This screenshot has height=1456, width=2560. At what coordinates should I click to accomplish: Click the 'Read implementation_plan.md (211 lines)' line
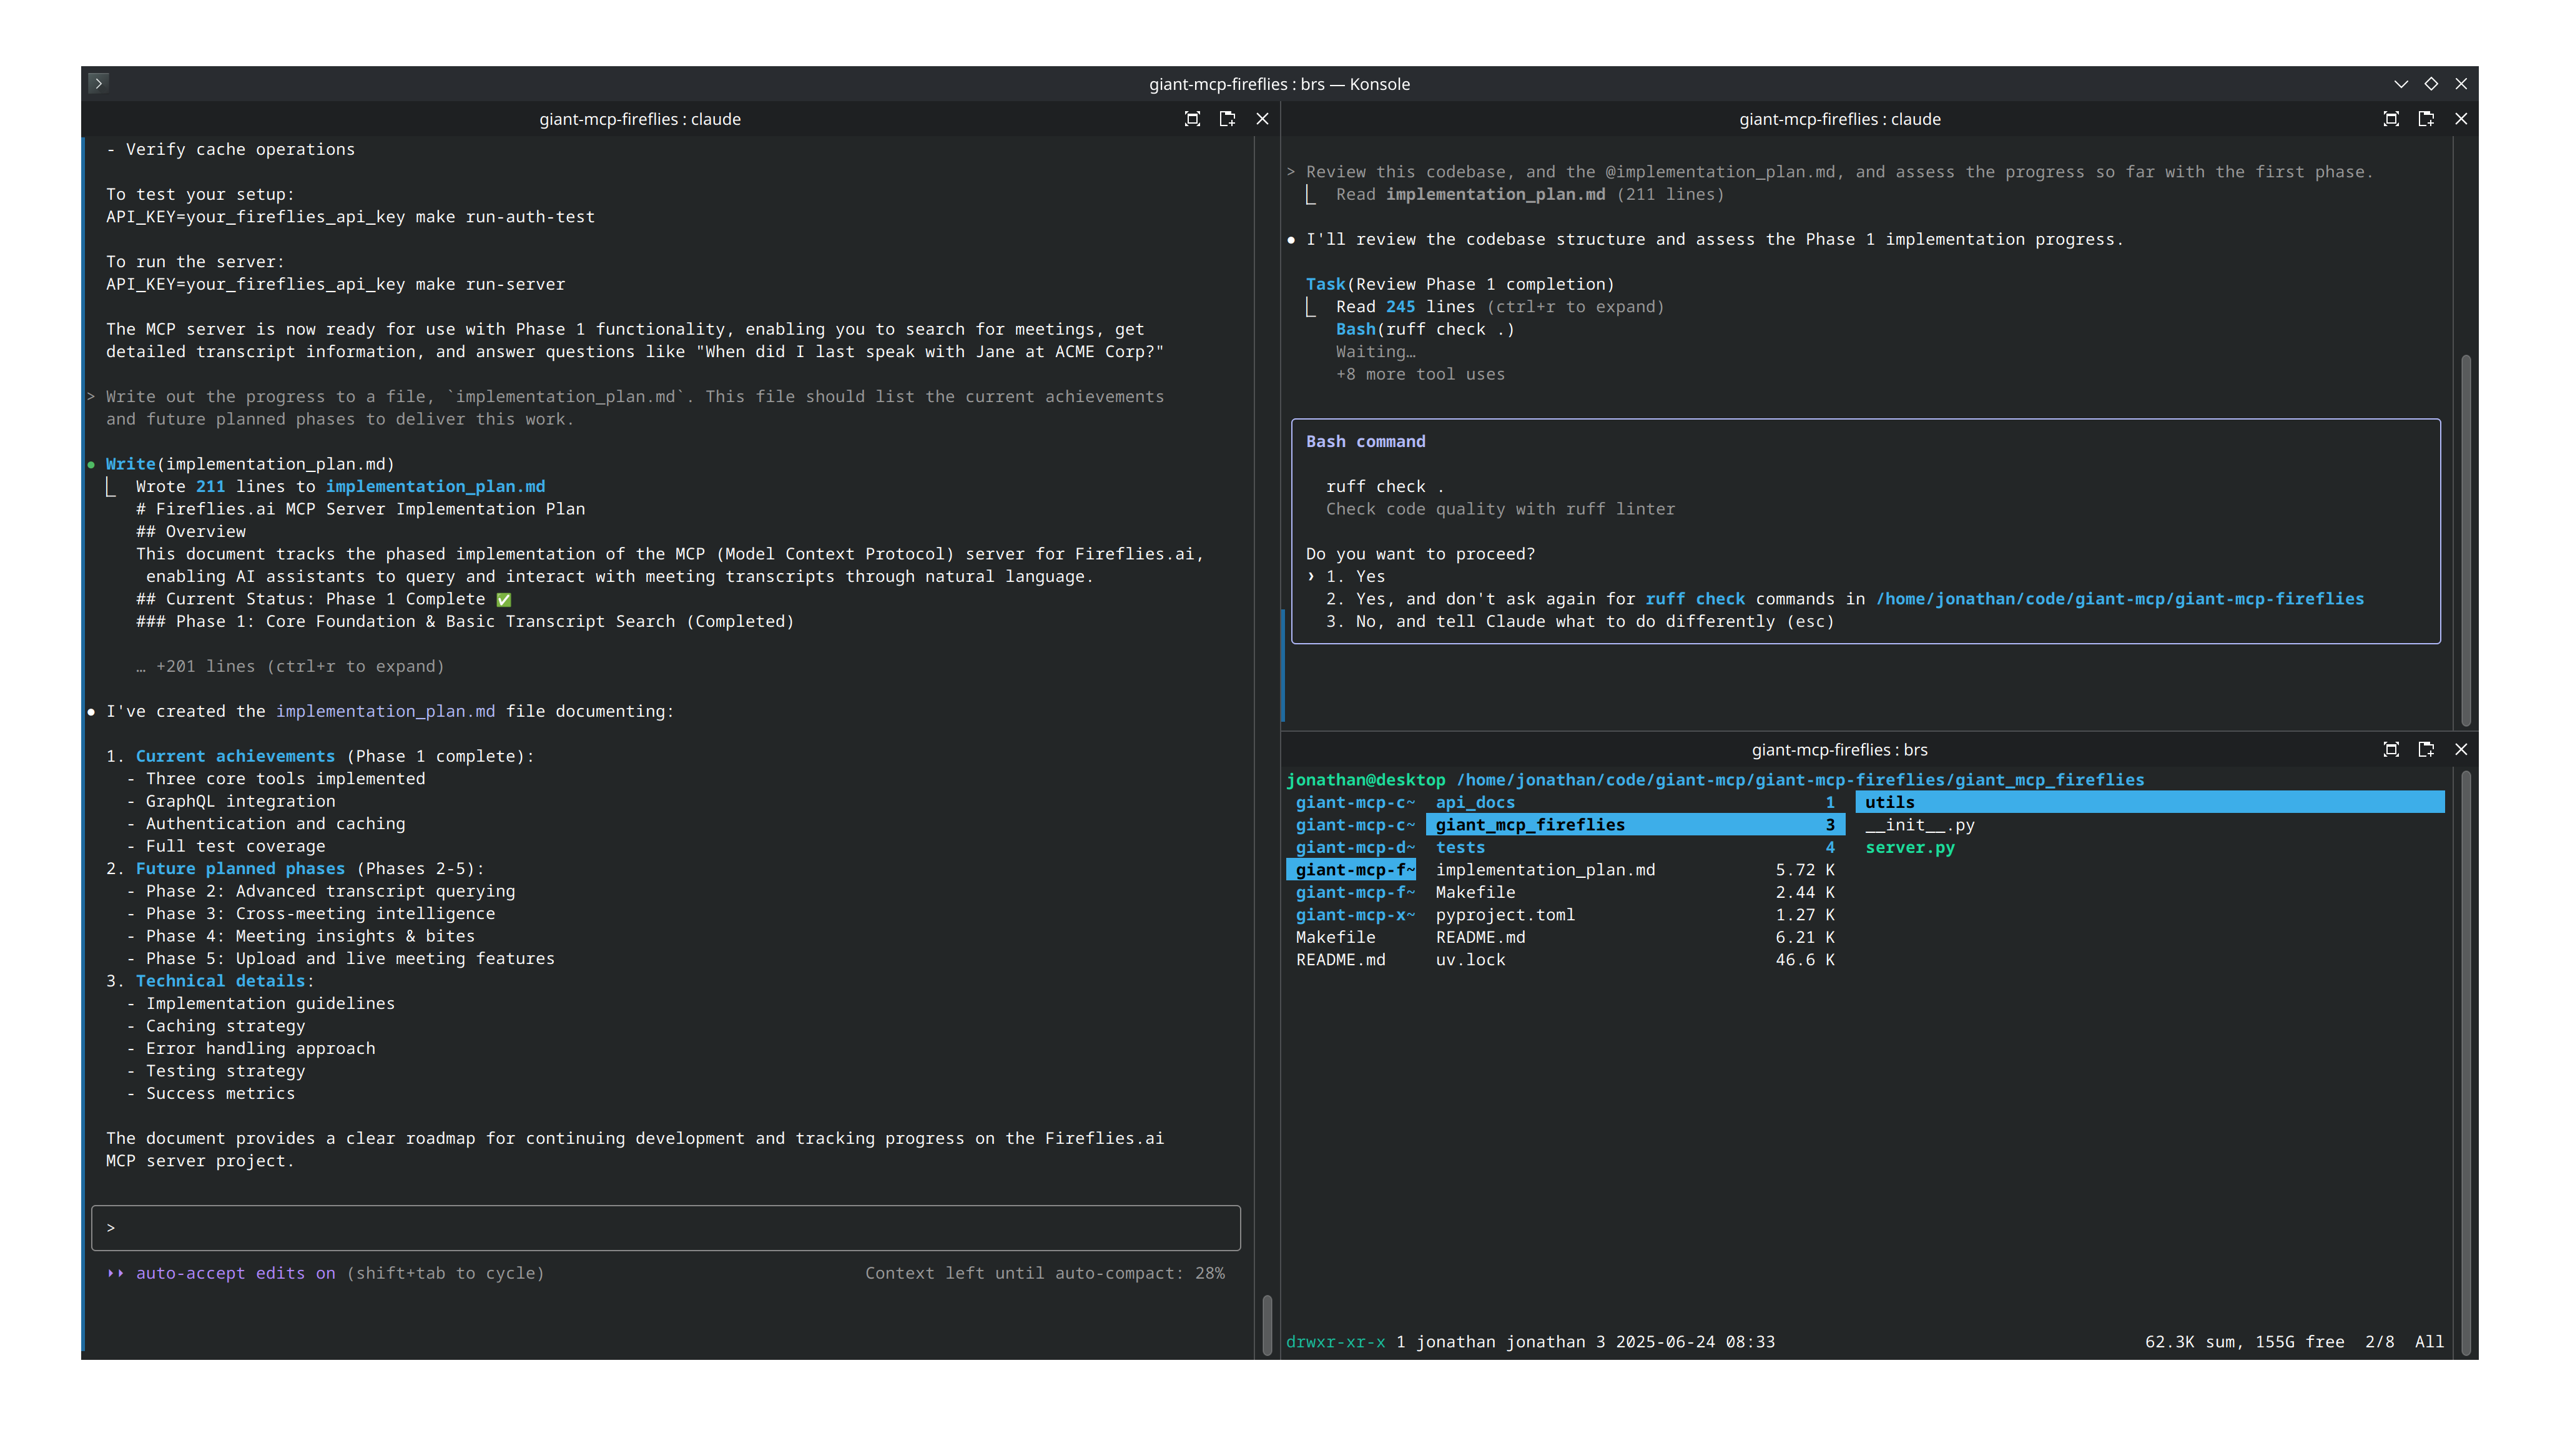[x=1530, y=194]
